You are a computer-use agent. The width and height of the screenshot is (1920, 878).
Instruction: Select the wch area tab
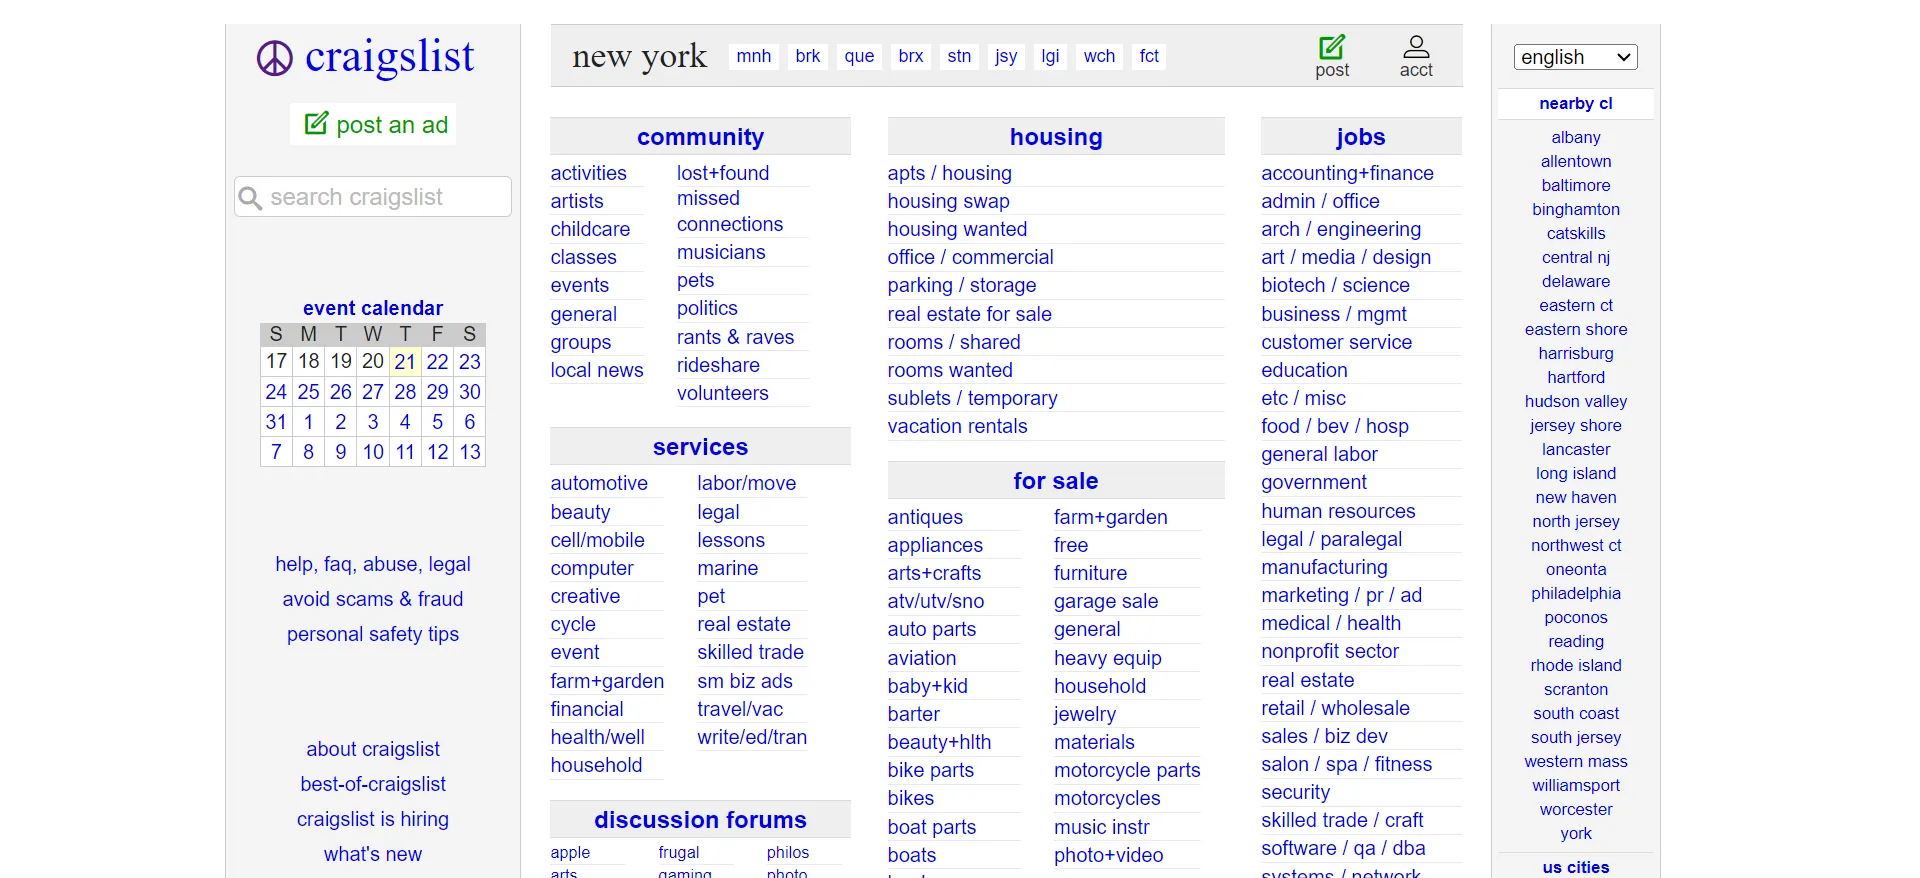tap(1099, 56)
